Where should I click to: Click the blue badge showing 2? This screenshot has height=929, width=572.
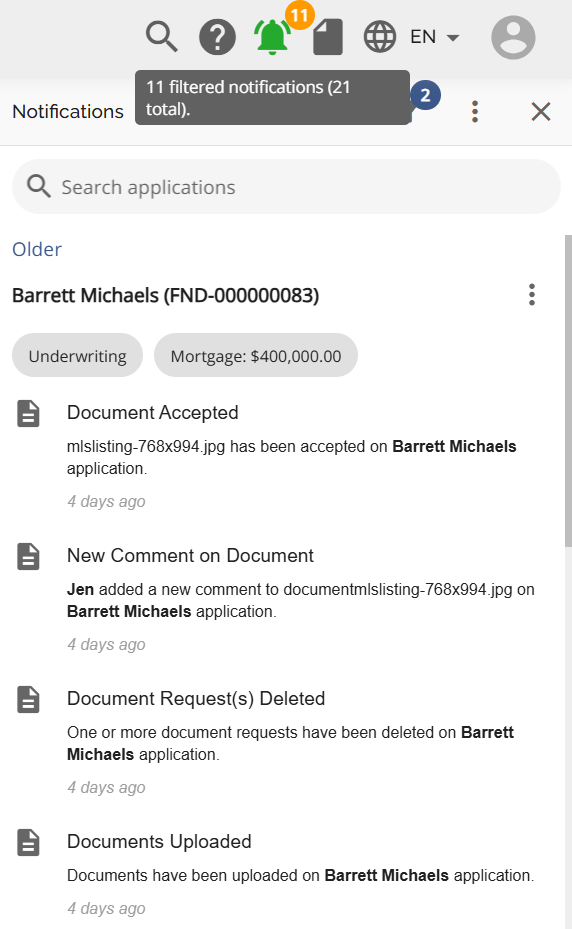pyautogui.click(x=425, y=95)
